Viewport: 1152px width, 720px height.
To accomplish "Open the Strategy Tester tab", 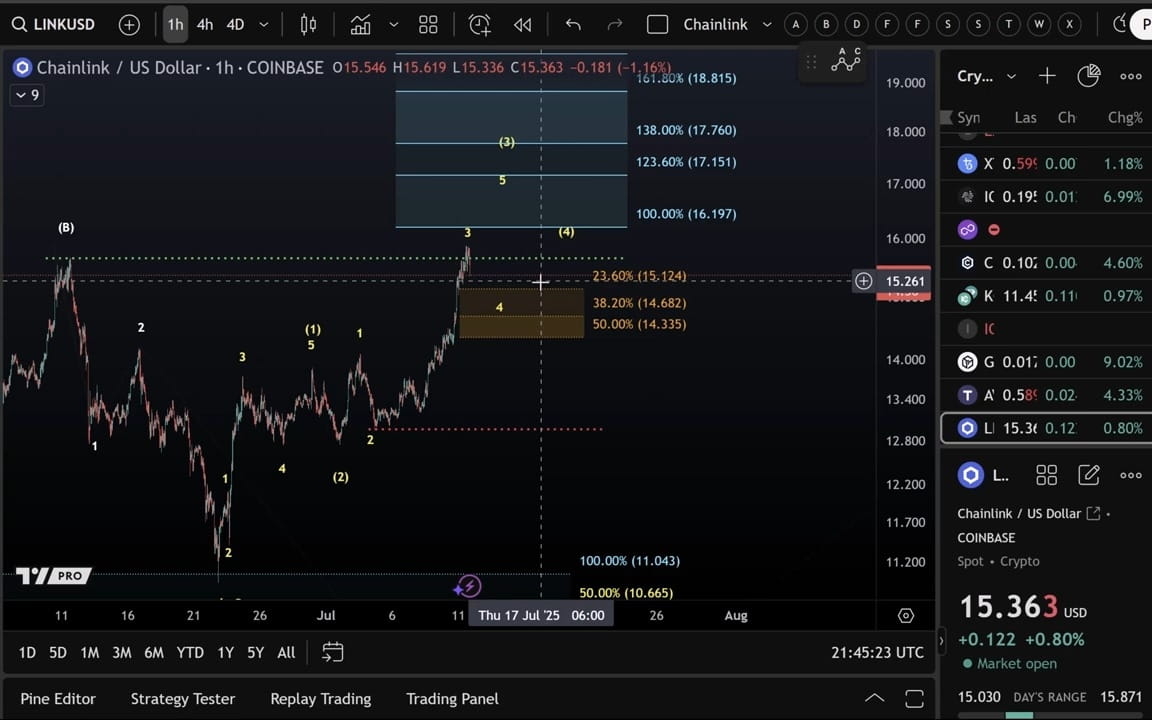I will coord(183,699).
